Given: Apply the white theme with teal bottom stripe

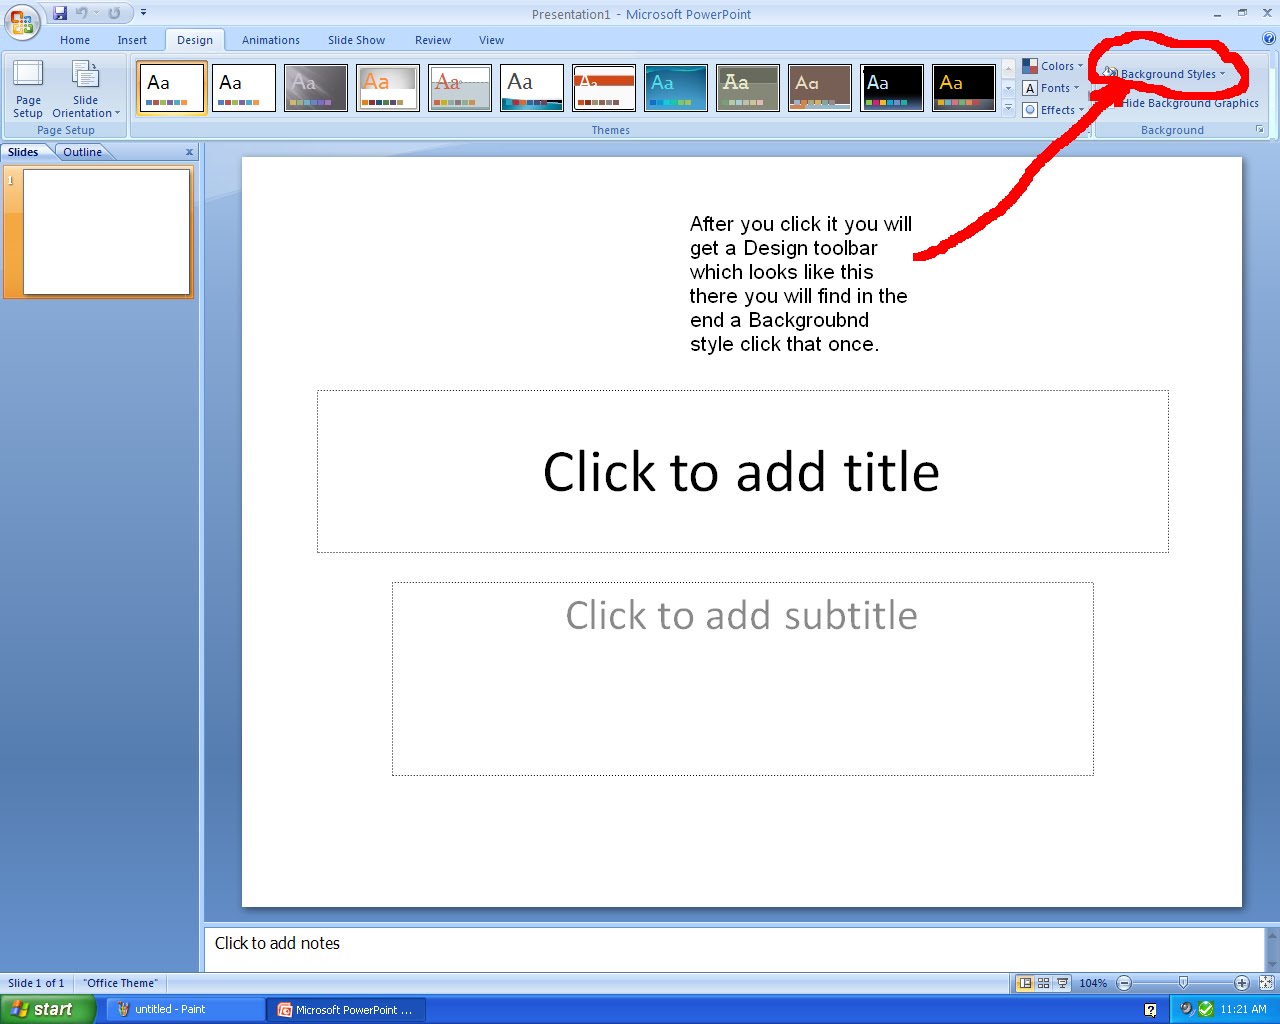Looking at the screenshot, I should 532,87.
